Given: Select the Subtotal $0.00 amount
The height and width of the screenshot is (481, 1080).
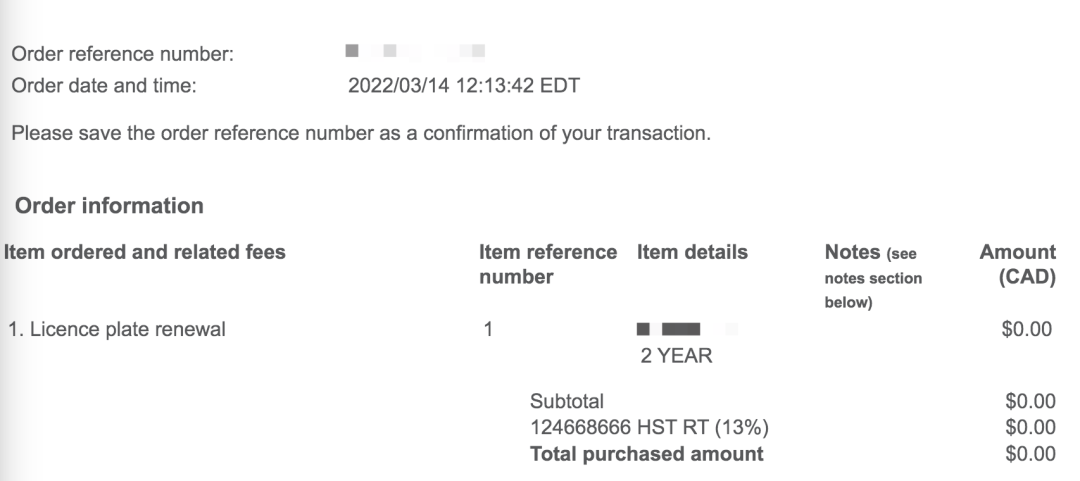Looking at the screenshot, I should tap(1030, 403).
